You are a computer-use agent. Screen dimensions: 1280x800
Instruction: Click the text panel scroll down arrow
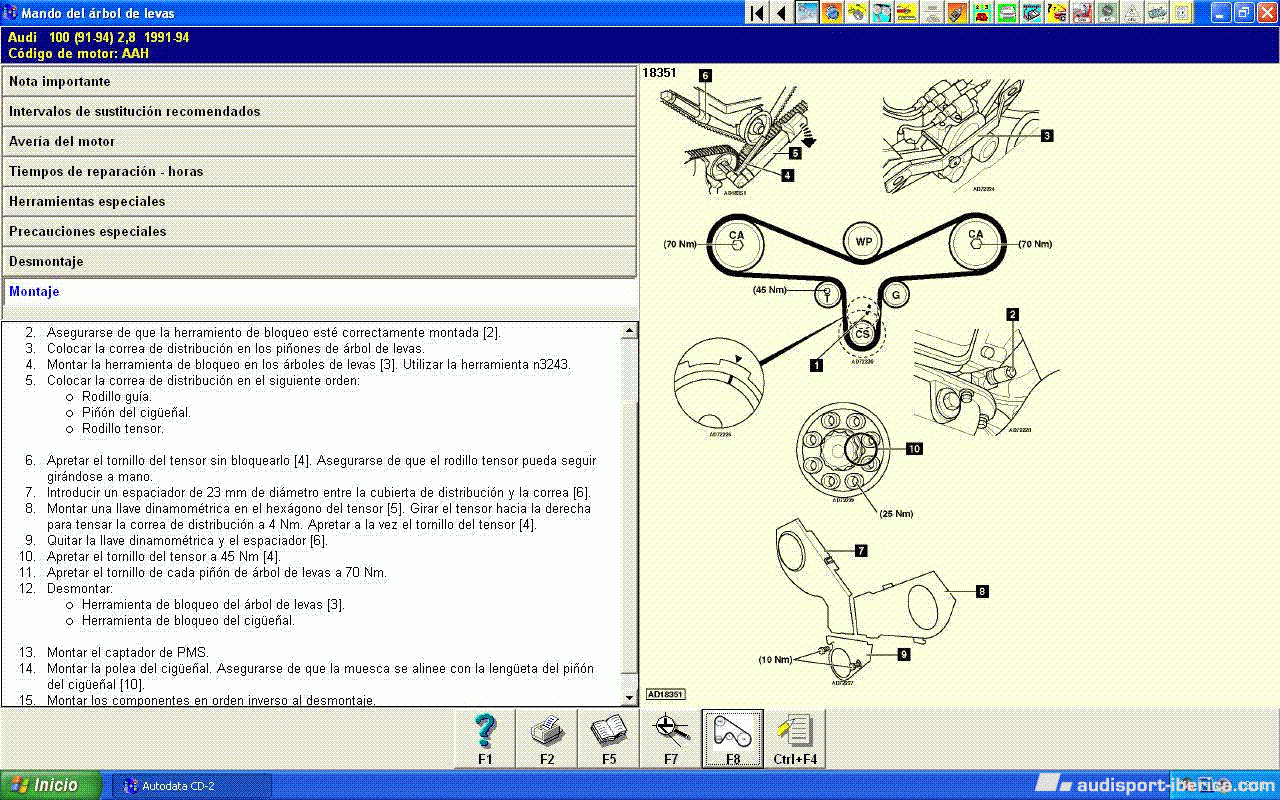coord(629,697)
